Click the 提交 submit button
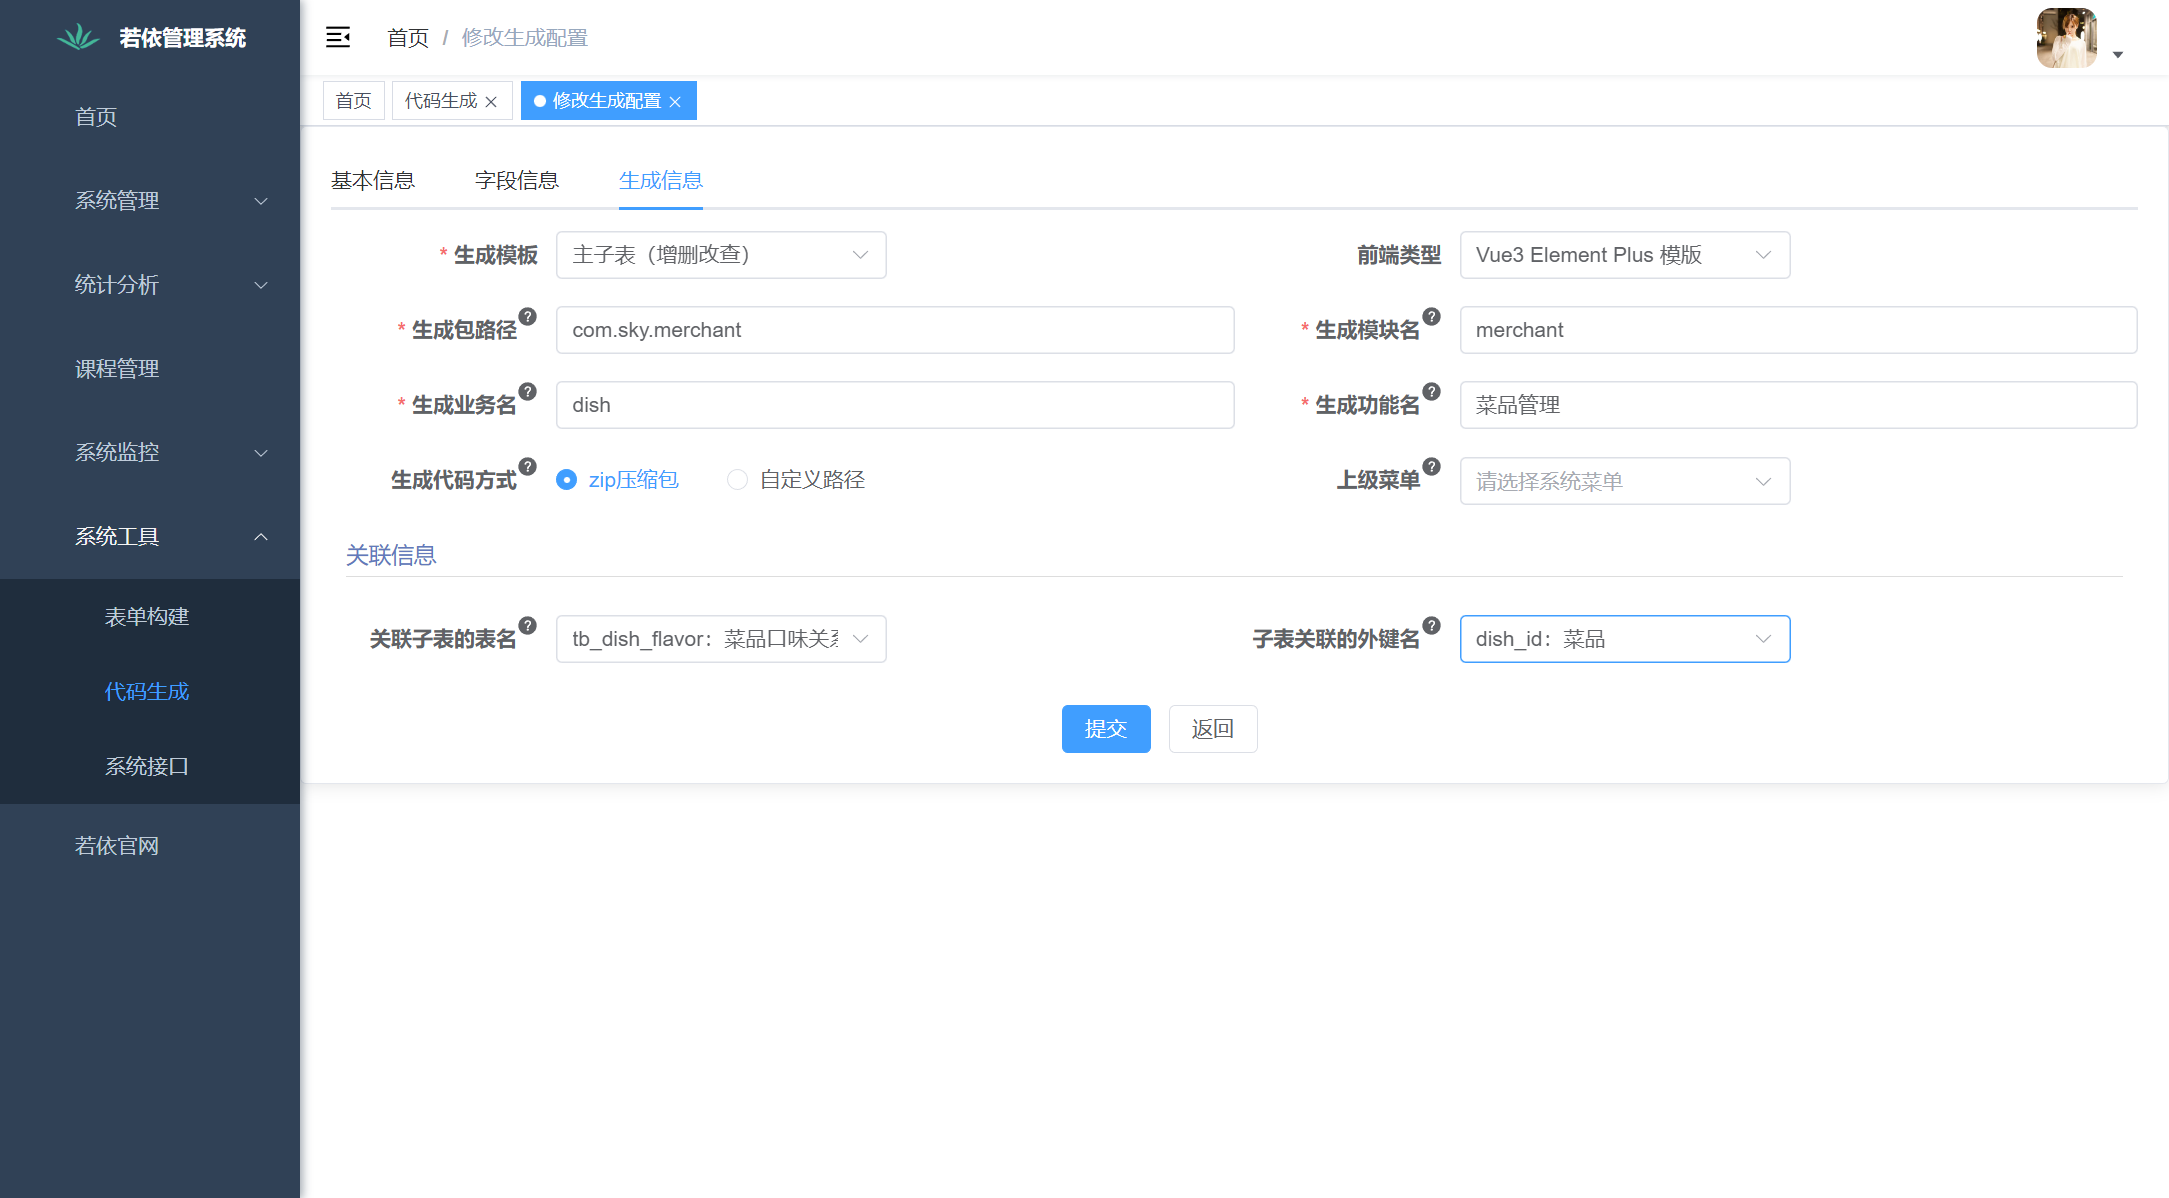The image size is (2169, 1198). tap(1106, 729)
